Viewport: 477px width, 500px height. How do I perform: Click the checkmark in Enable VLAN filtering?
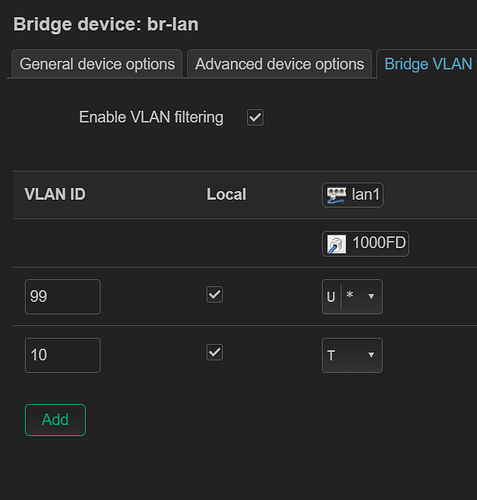tap(255, 117)
